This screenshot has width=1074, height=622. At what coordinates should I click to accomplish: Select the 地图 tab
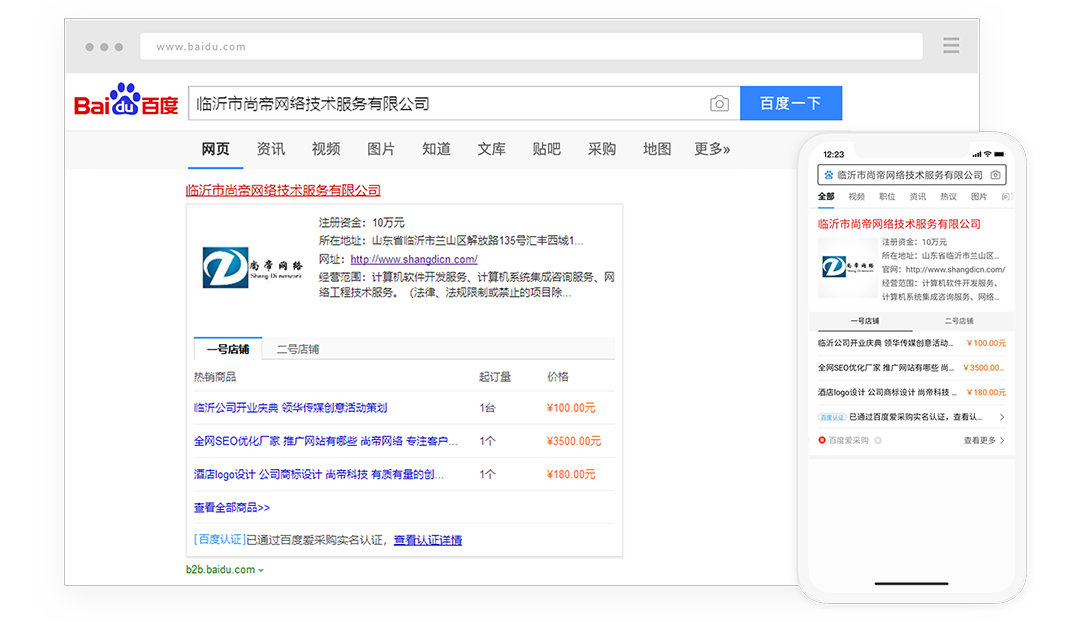657,149
